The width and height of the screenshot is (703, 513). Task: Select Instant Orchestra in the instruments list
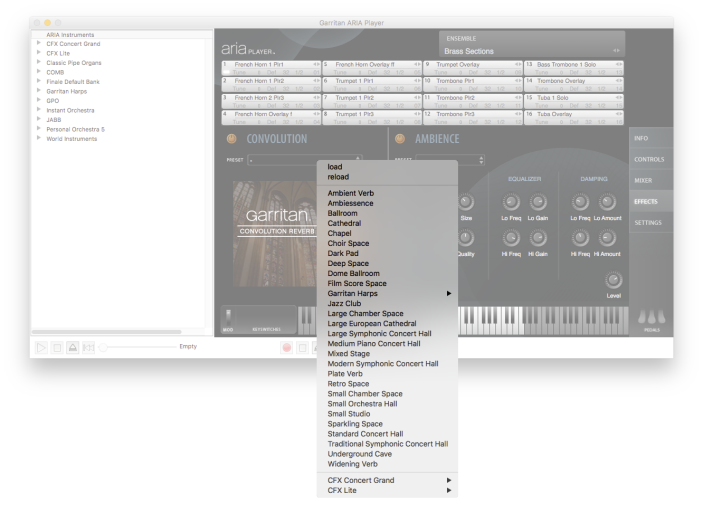coord(70,110)
